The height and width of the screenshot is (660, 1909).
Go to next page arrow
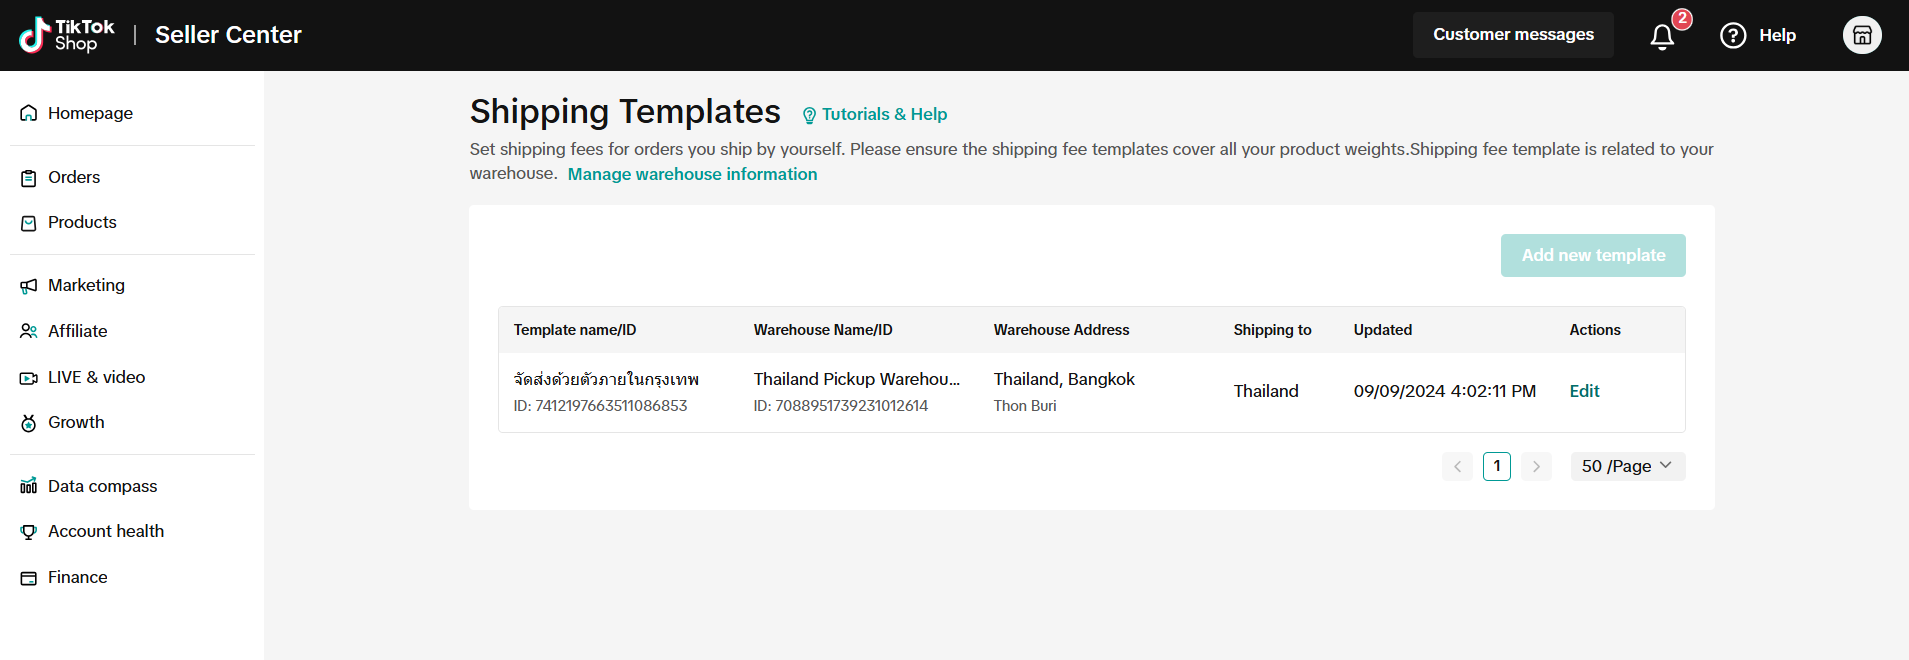point(1536,466)
